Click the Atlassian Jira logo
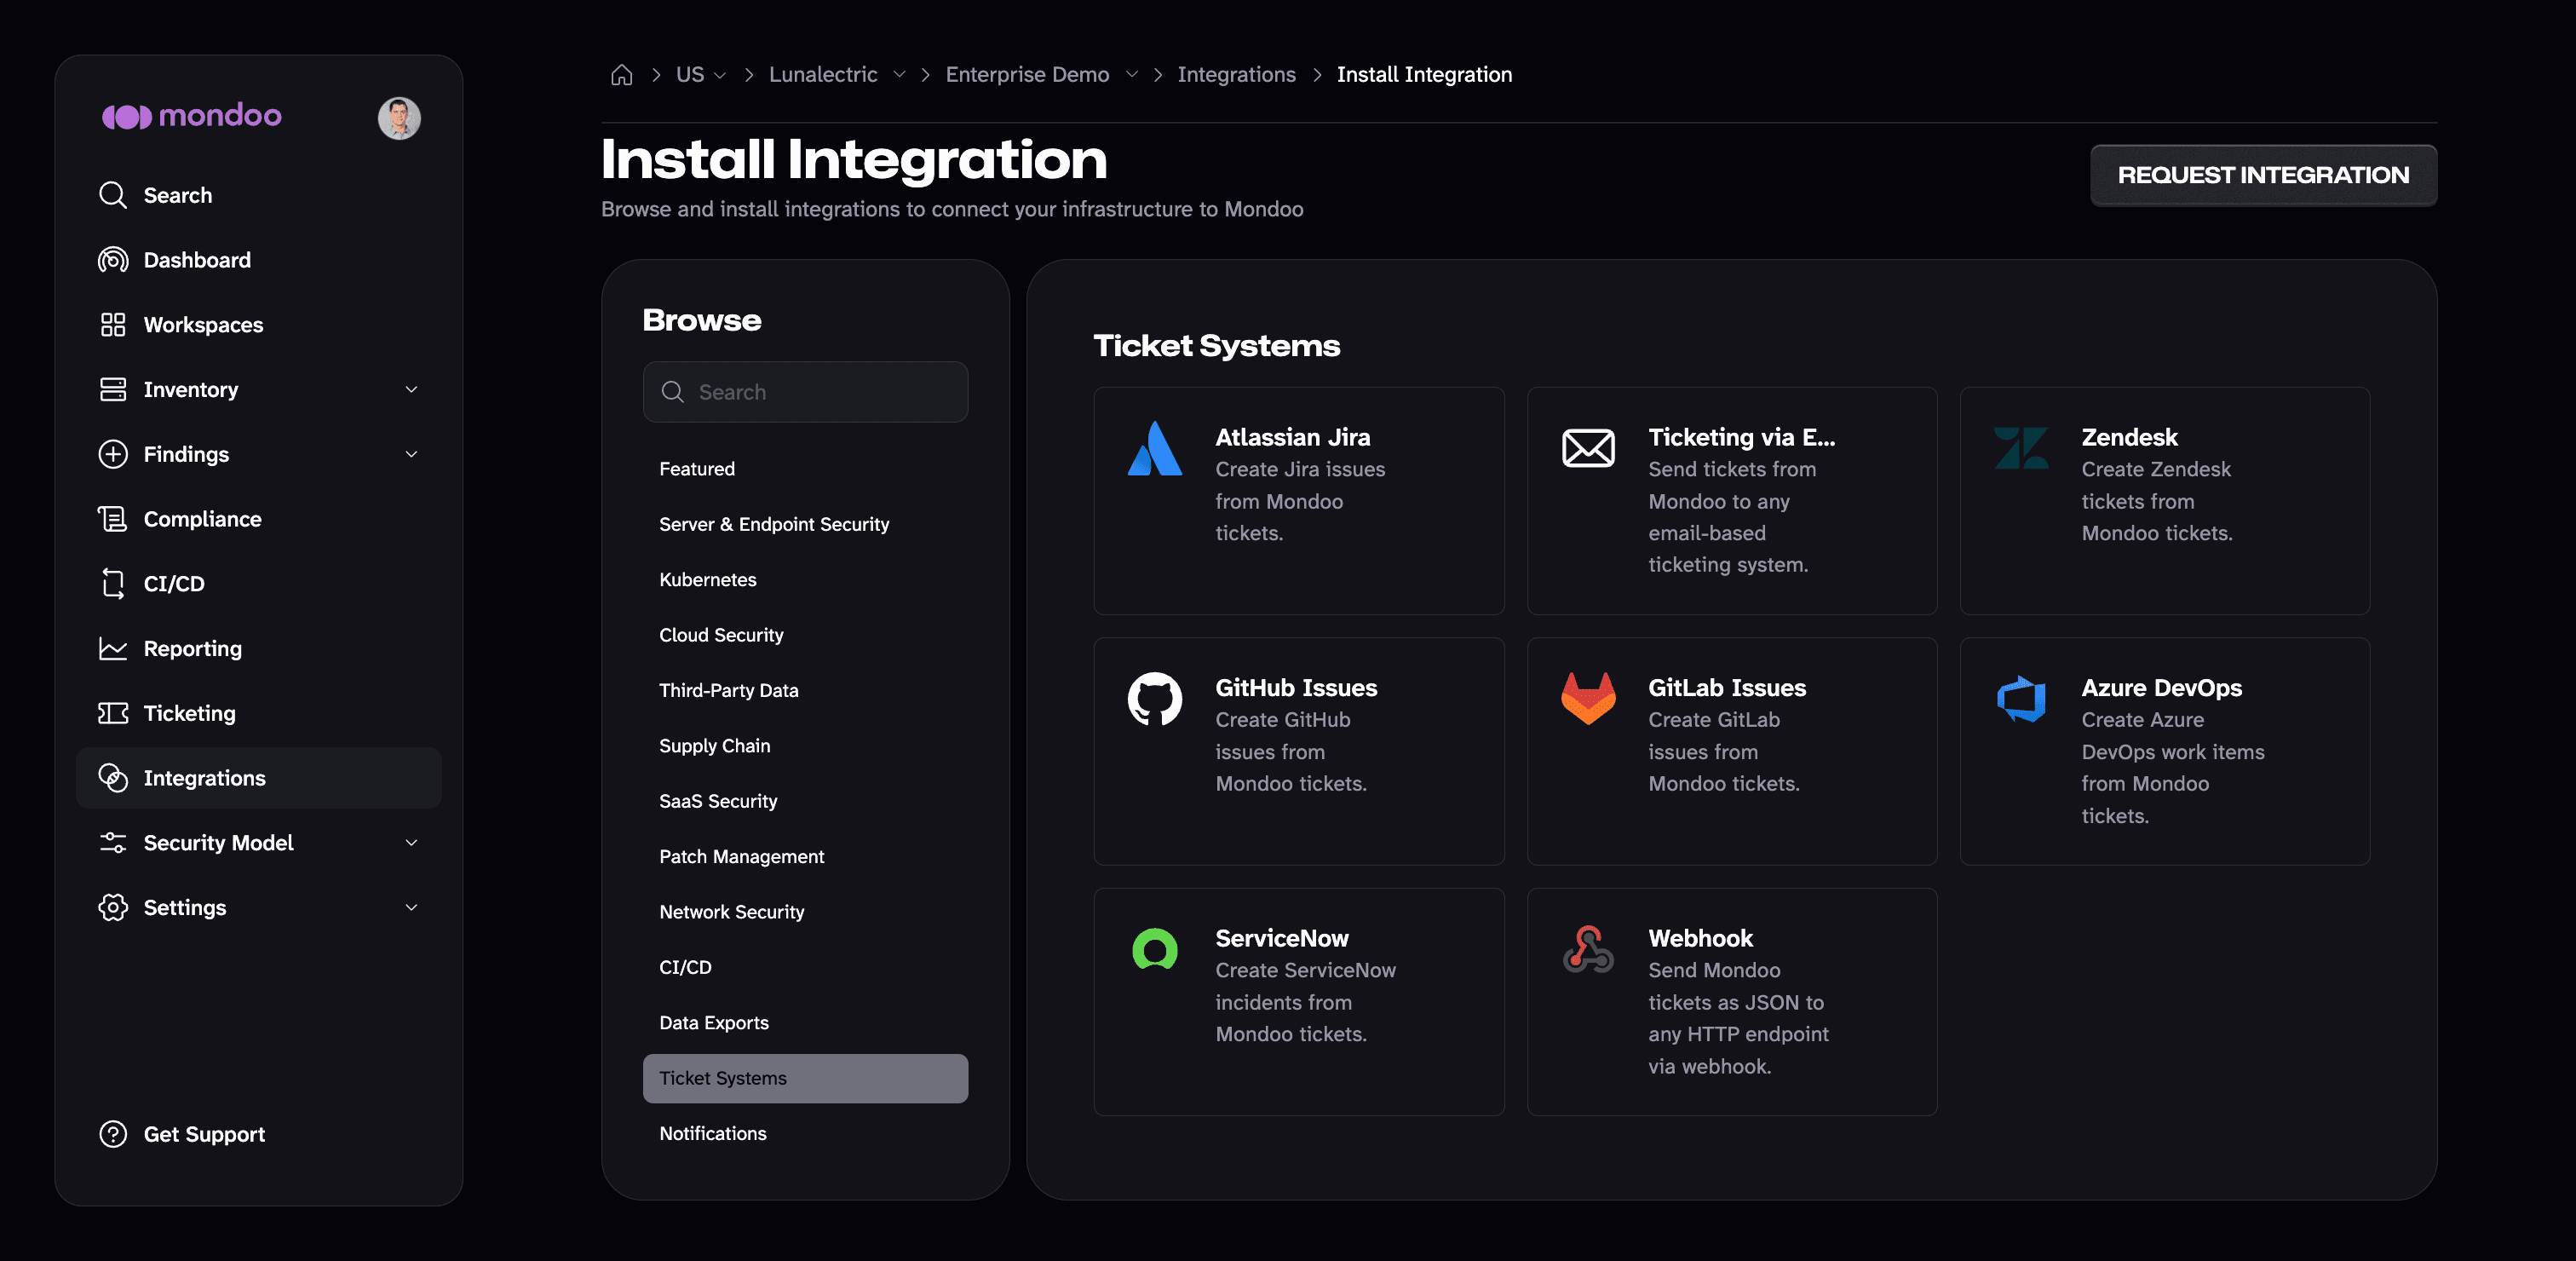 click(x=1155, y=449)
